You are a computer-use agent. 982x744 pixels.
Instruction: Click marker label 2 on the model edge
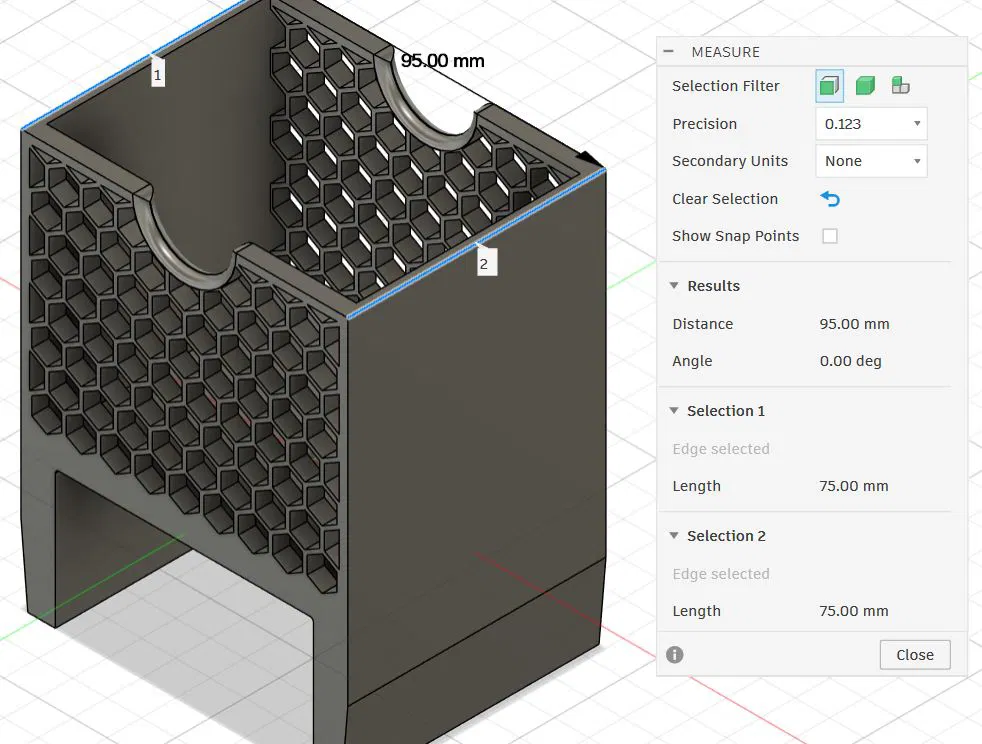coord(485,263)
